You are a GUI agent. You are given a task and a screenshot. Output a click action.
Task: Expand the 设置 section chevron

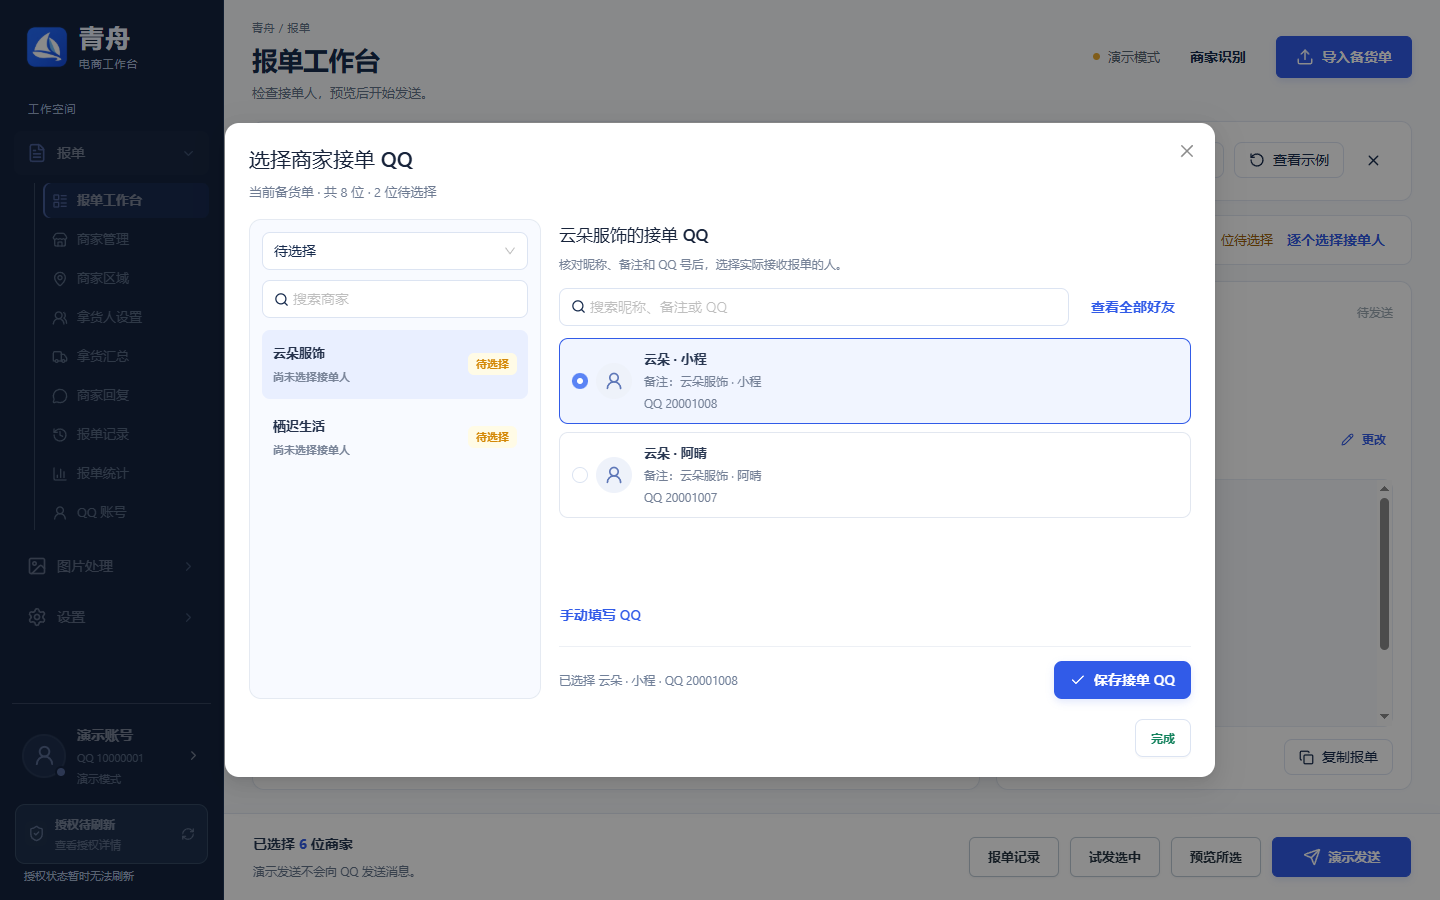188,617
